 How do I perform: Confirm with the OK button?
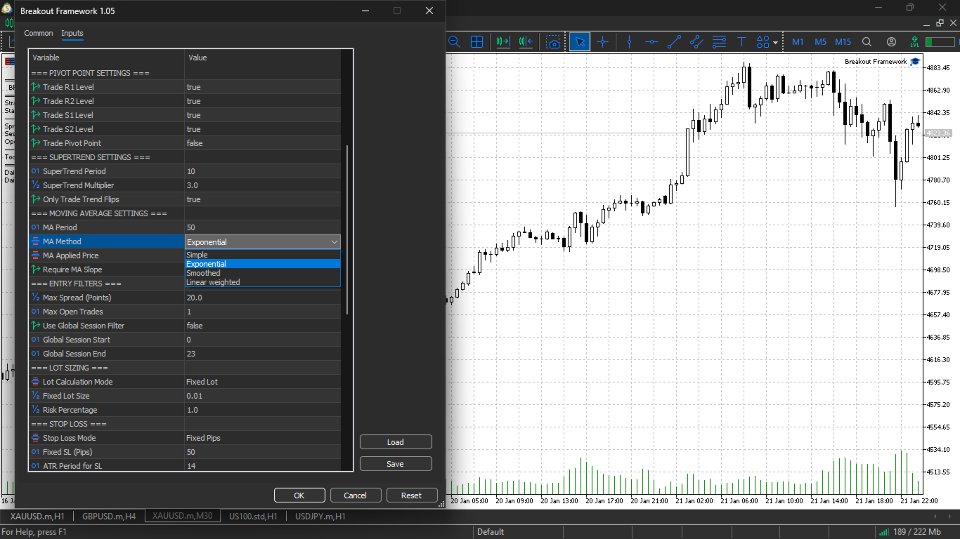(299, 496)
